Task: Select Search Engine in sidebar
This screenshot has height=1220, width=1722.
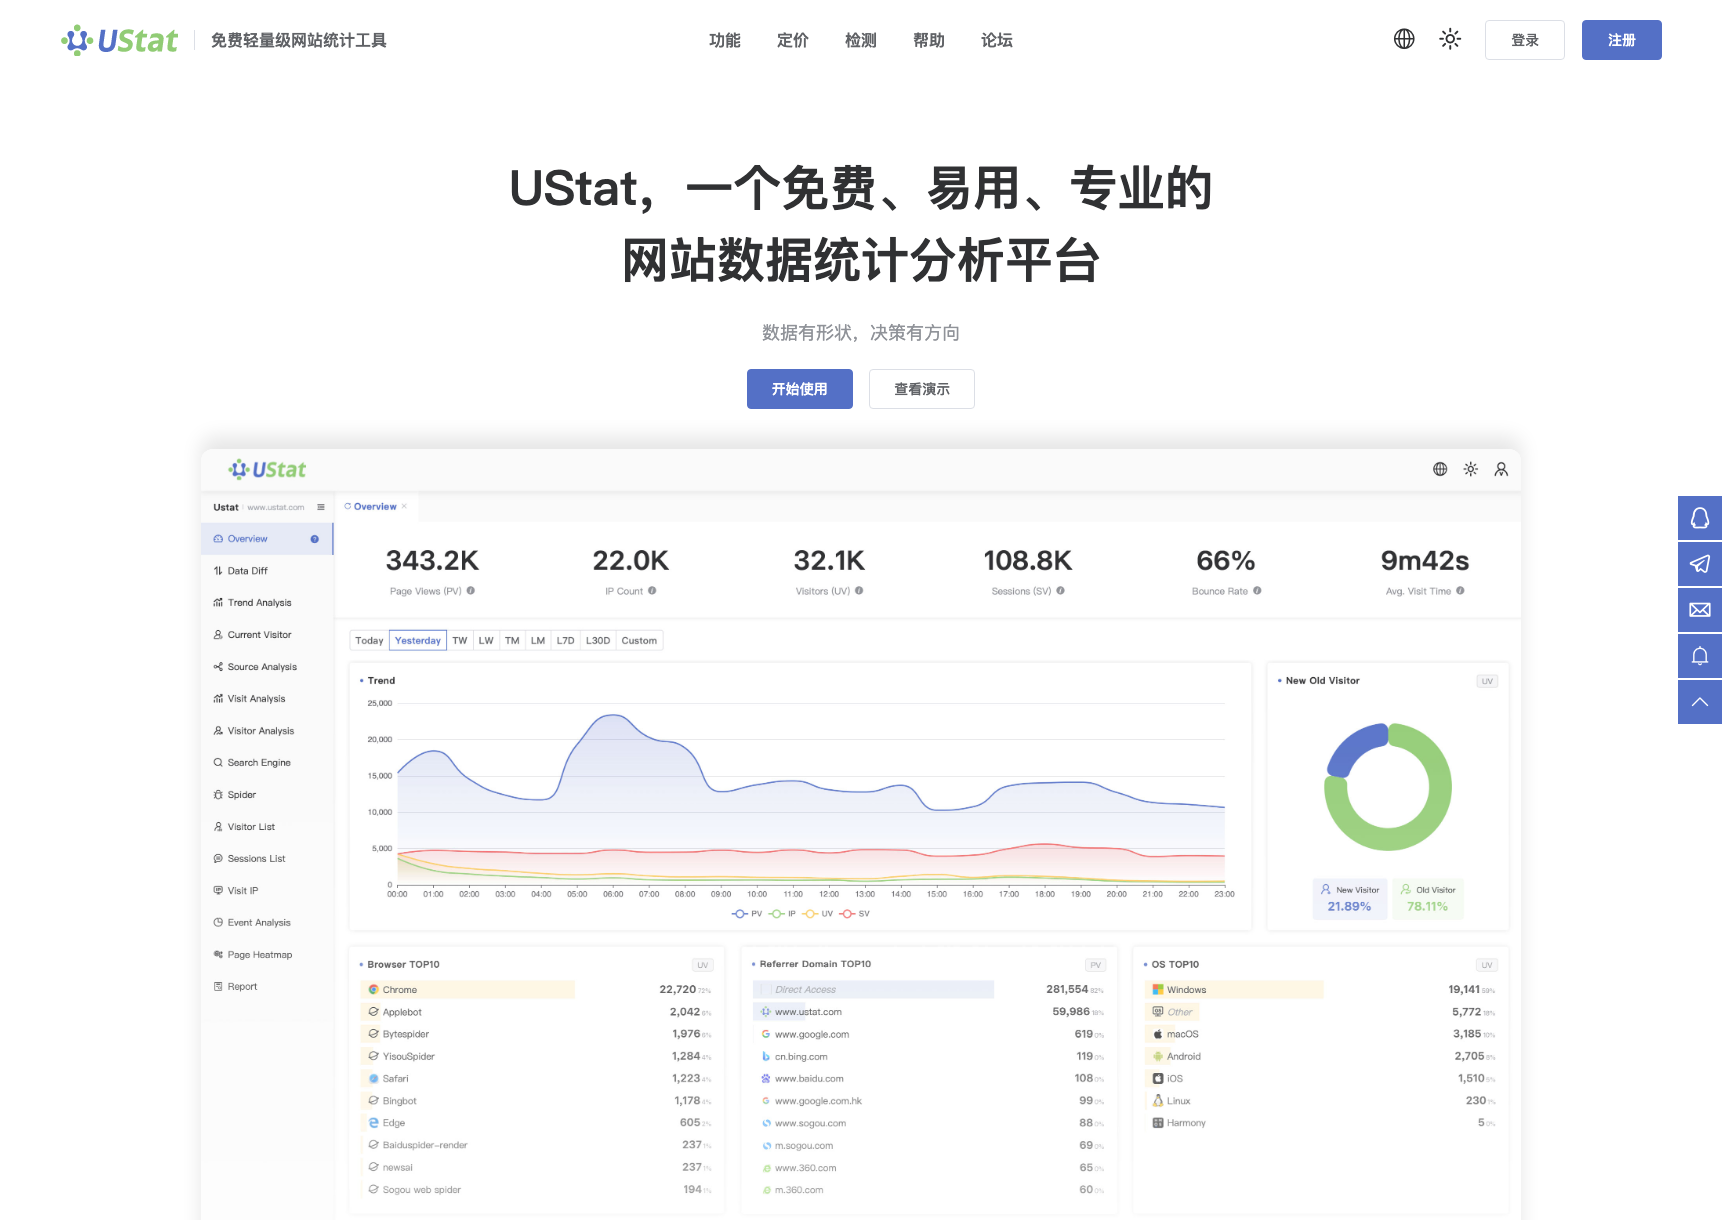Action: (x=267, y=763)
